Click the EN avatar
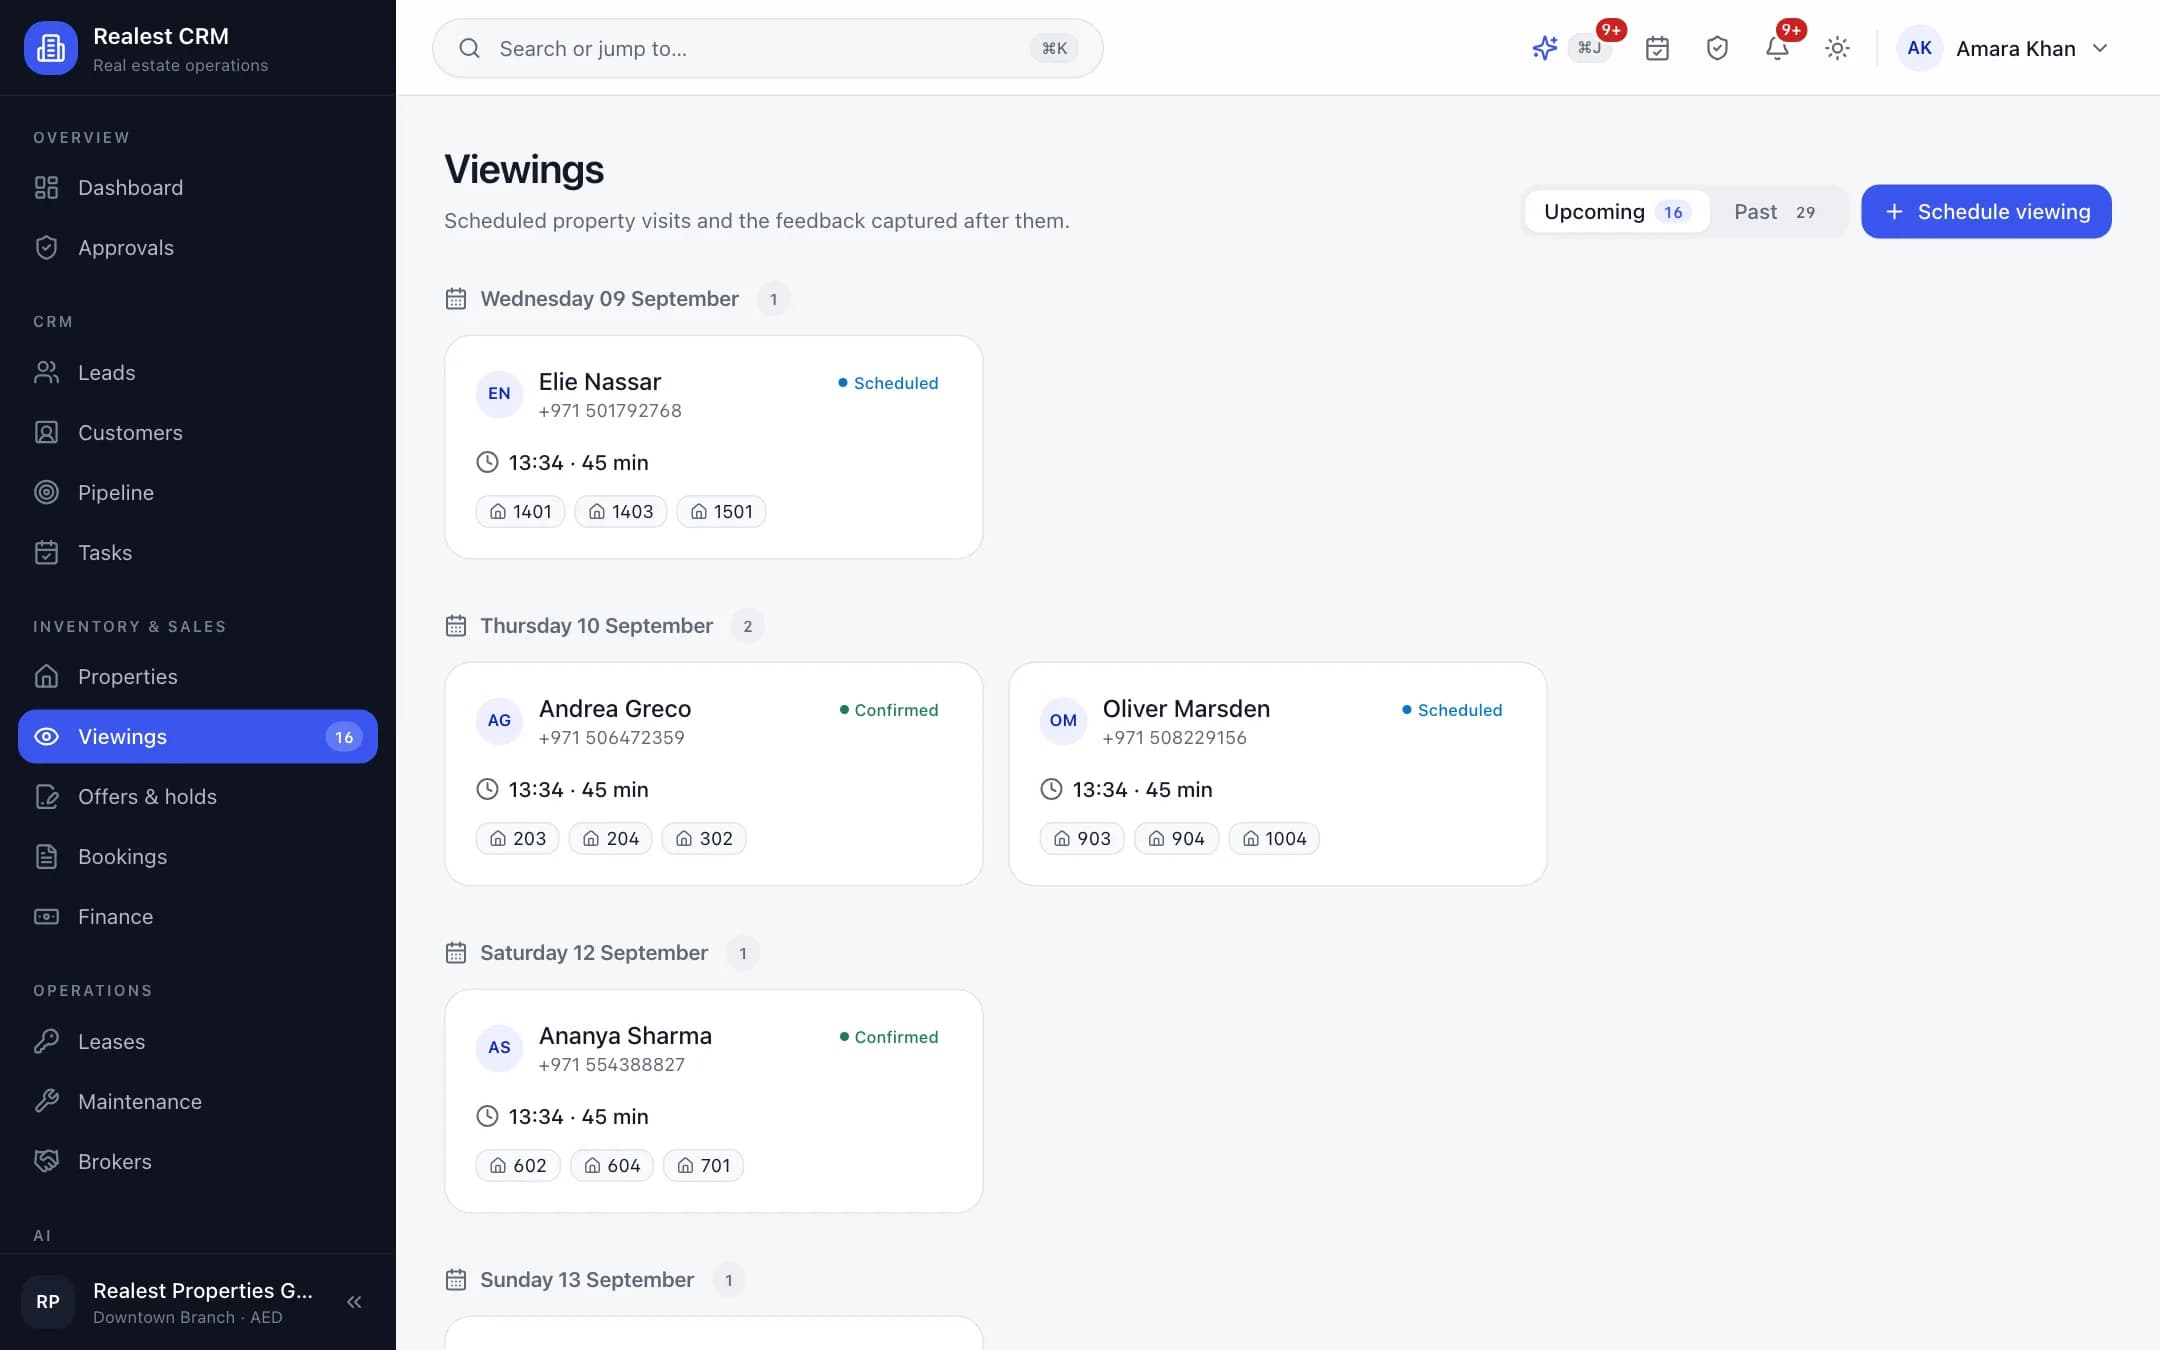 [x=499, y=394]
